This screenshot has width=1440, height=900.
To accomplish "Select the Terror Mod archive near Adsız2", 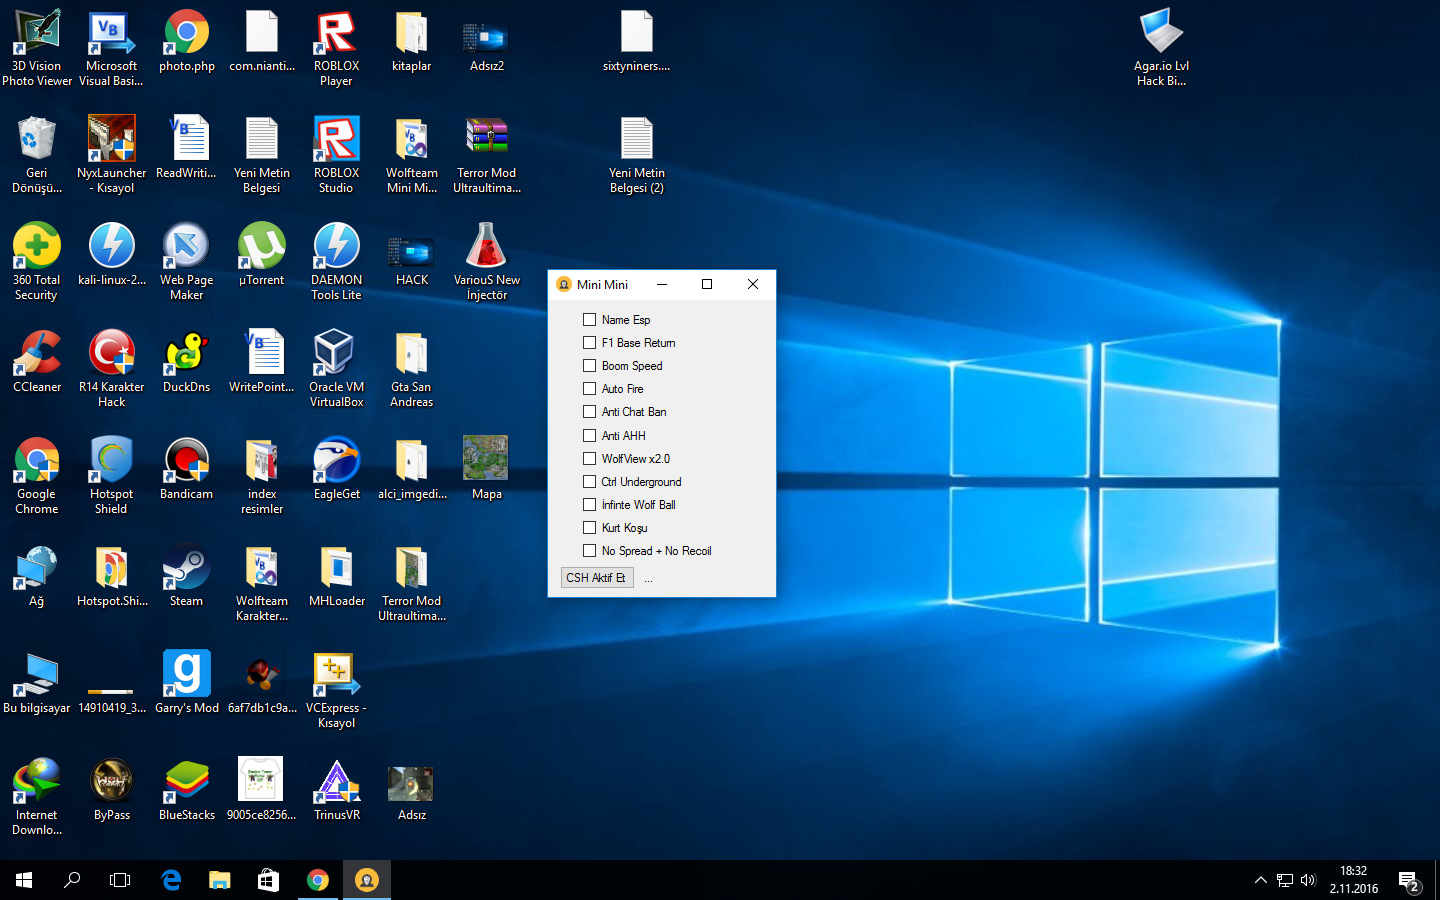I will pos(487,155).
